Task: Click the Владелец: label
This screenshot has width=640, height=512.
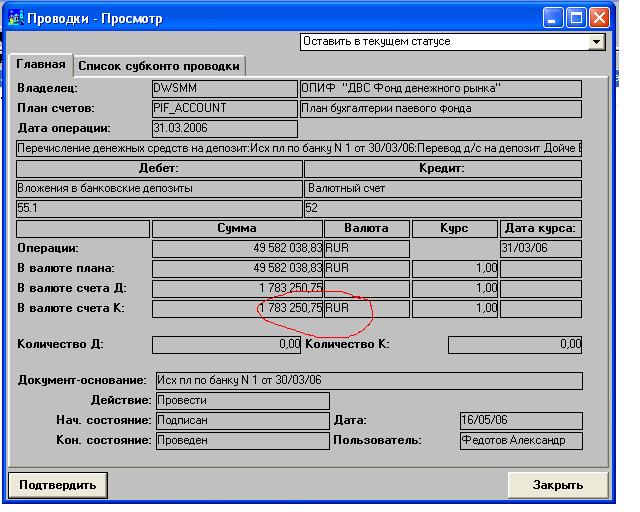Action: point(47,88)
